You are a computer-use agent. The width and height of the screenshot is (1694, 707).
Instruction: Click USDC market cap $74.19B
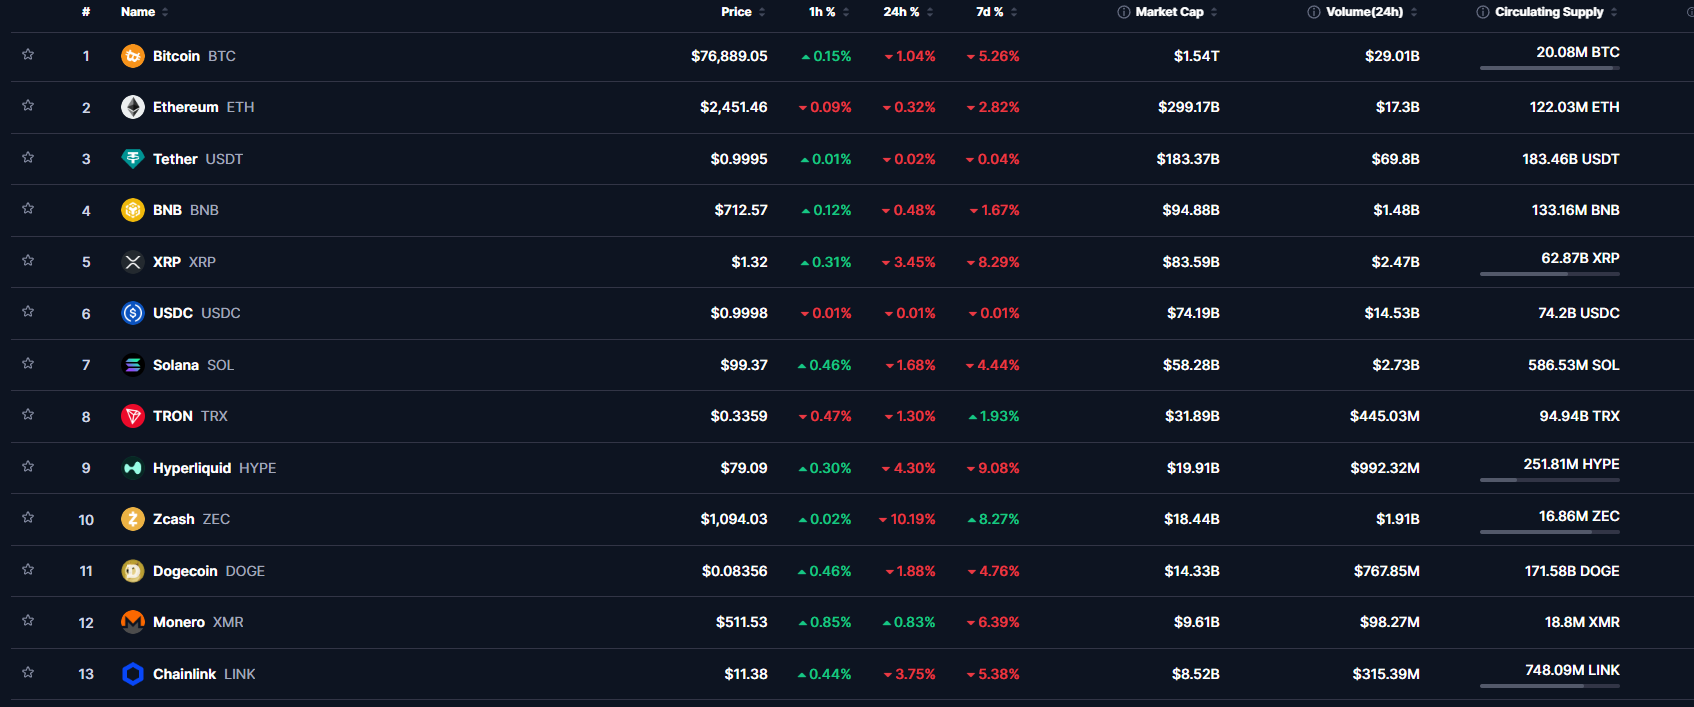(x=1193, y=313)
